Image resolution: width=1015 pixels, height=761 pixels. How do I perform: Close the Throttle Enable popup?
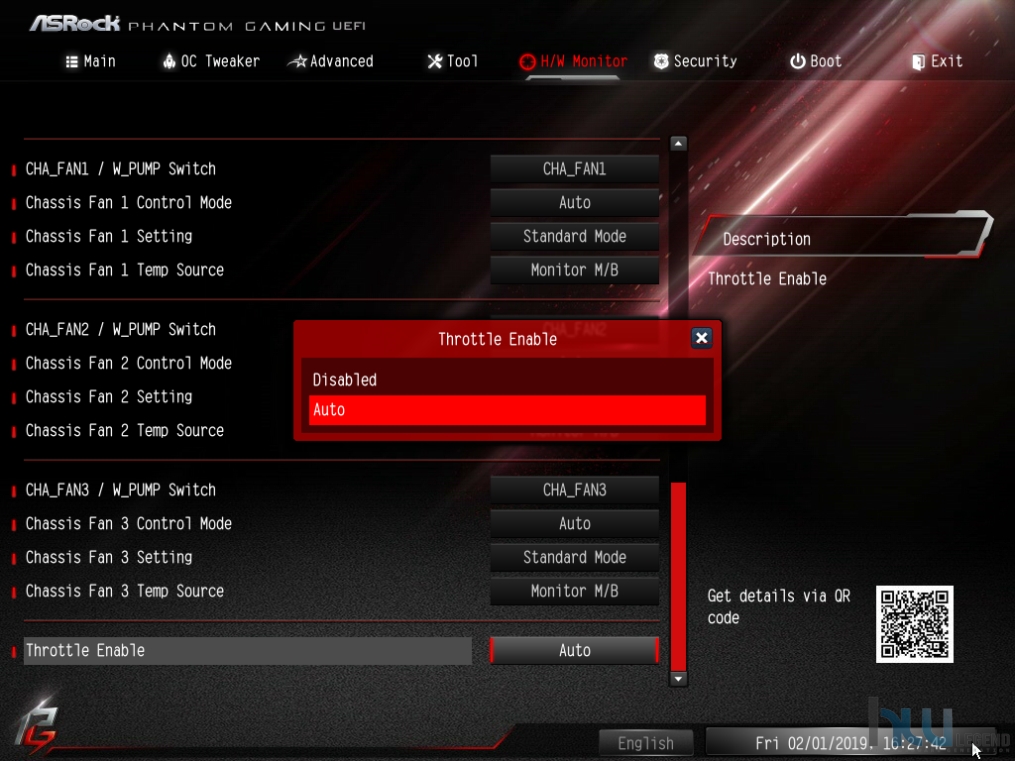point(701,338)
